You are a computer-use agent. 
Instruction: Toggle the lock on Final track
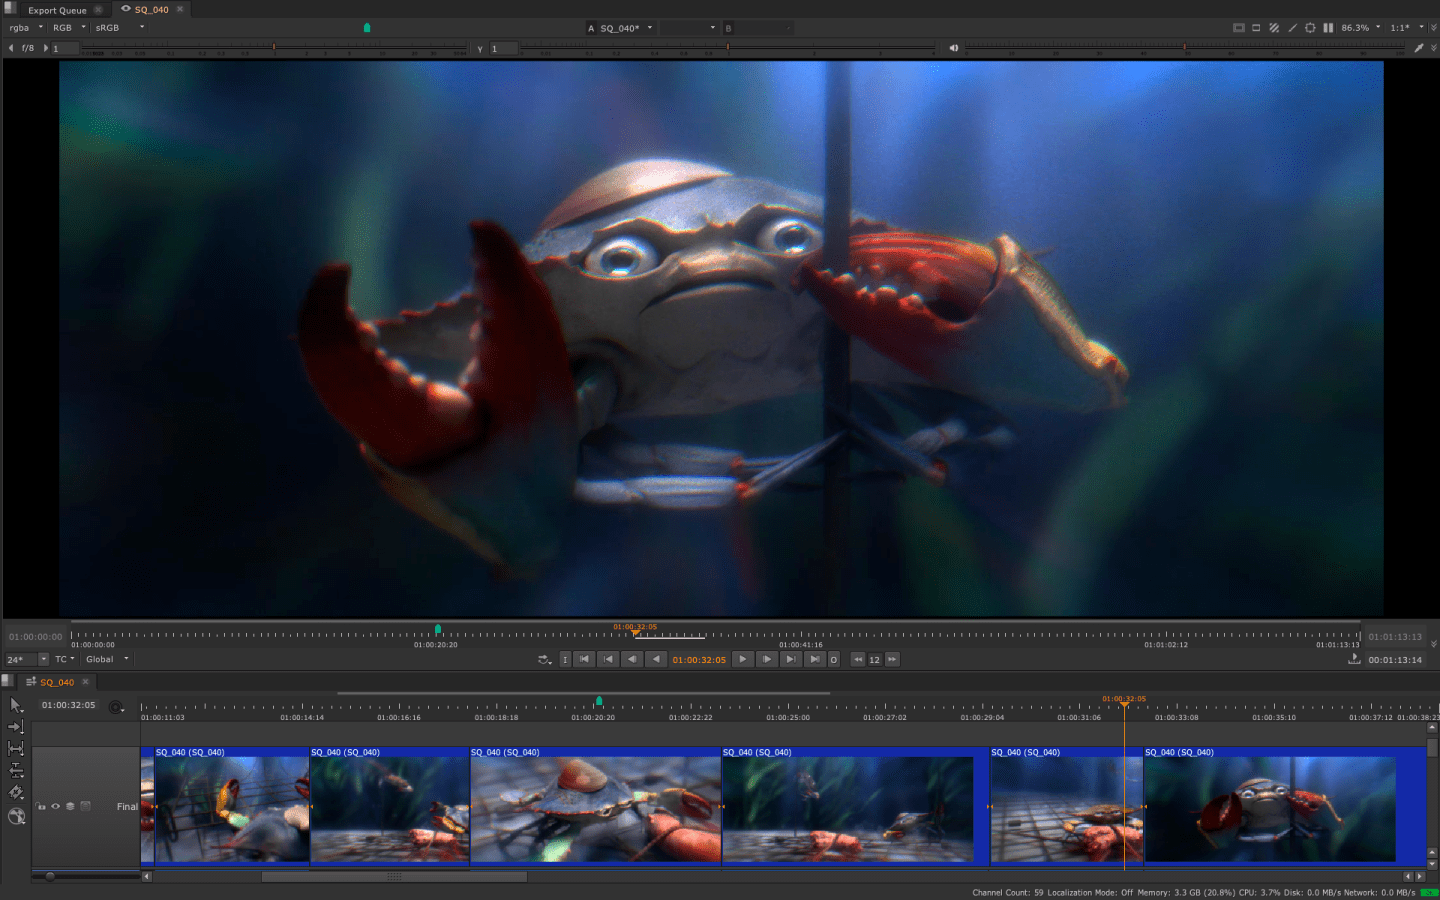point(42,806)
